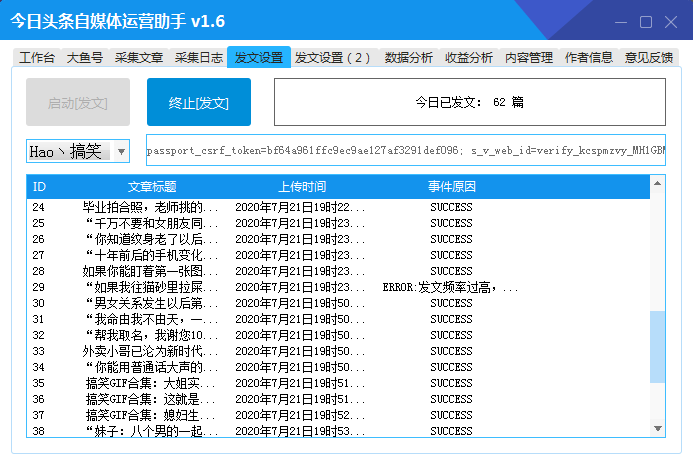Click the 事件原因 column header
The width and height of the screenshot is (693, 465).
(x=452, y=187)
